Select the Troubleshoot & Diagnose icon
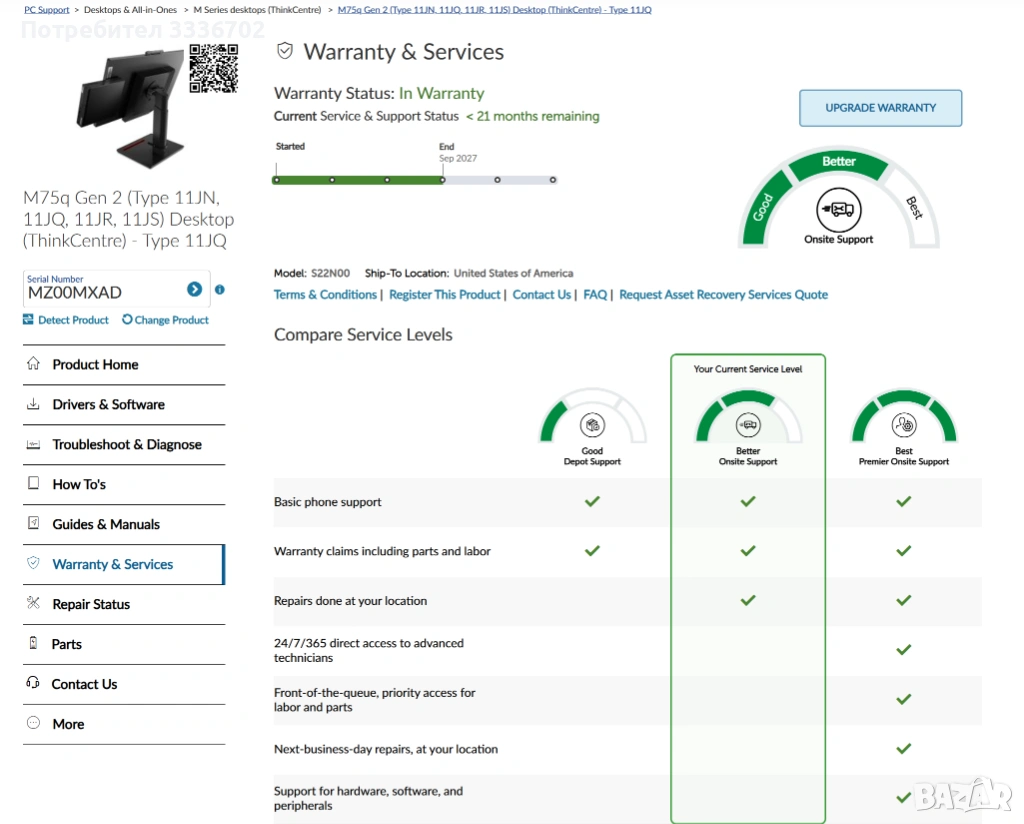 pyautogui.click(x=33, y=444)
